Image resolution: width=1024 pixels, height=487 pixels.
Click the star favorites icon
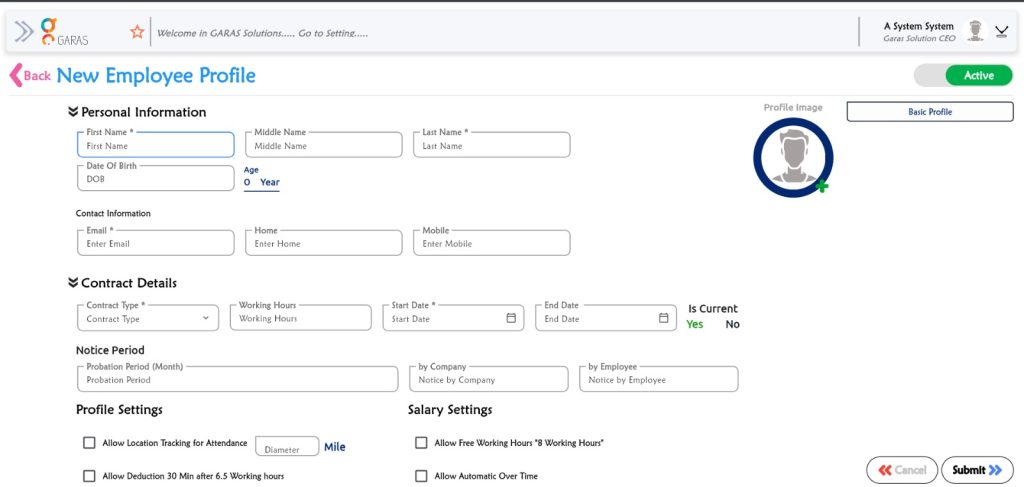coord(137,32)
